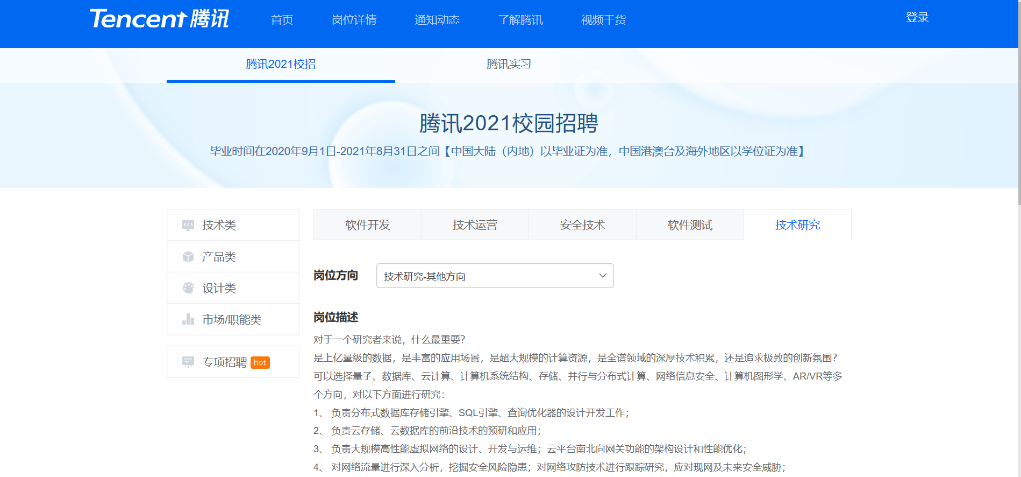Select 设计类 in the sidebar
This screenshot has width=1021, height=477.
pos(233,288)
